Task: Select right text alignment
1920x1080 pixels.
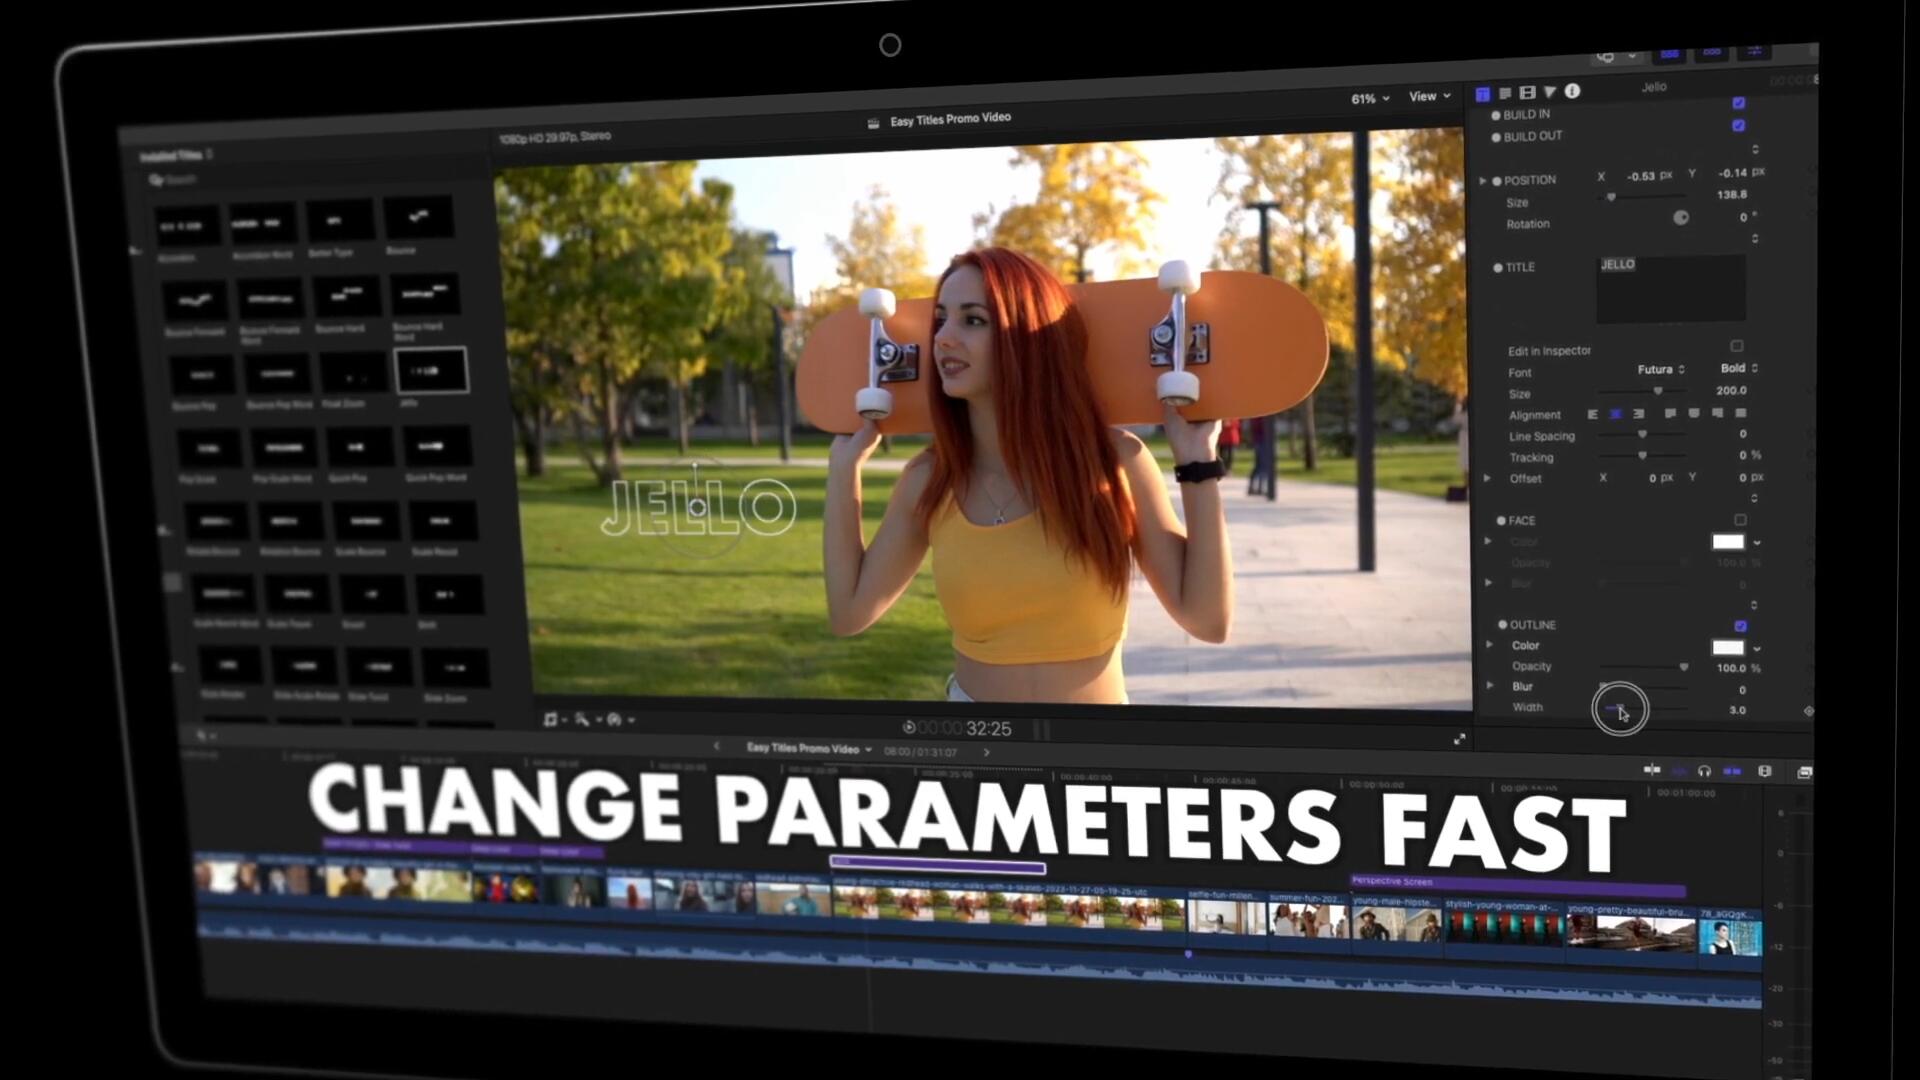Action: point(1638,414)
